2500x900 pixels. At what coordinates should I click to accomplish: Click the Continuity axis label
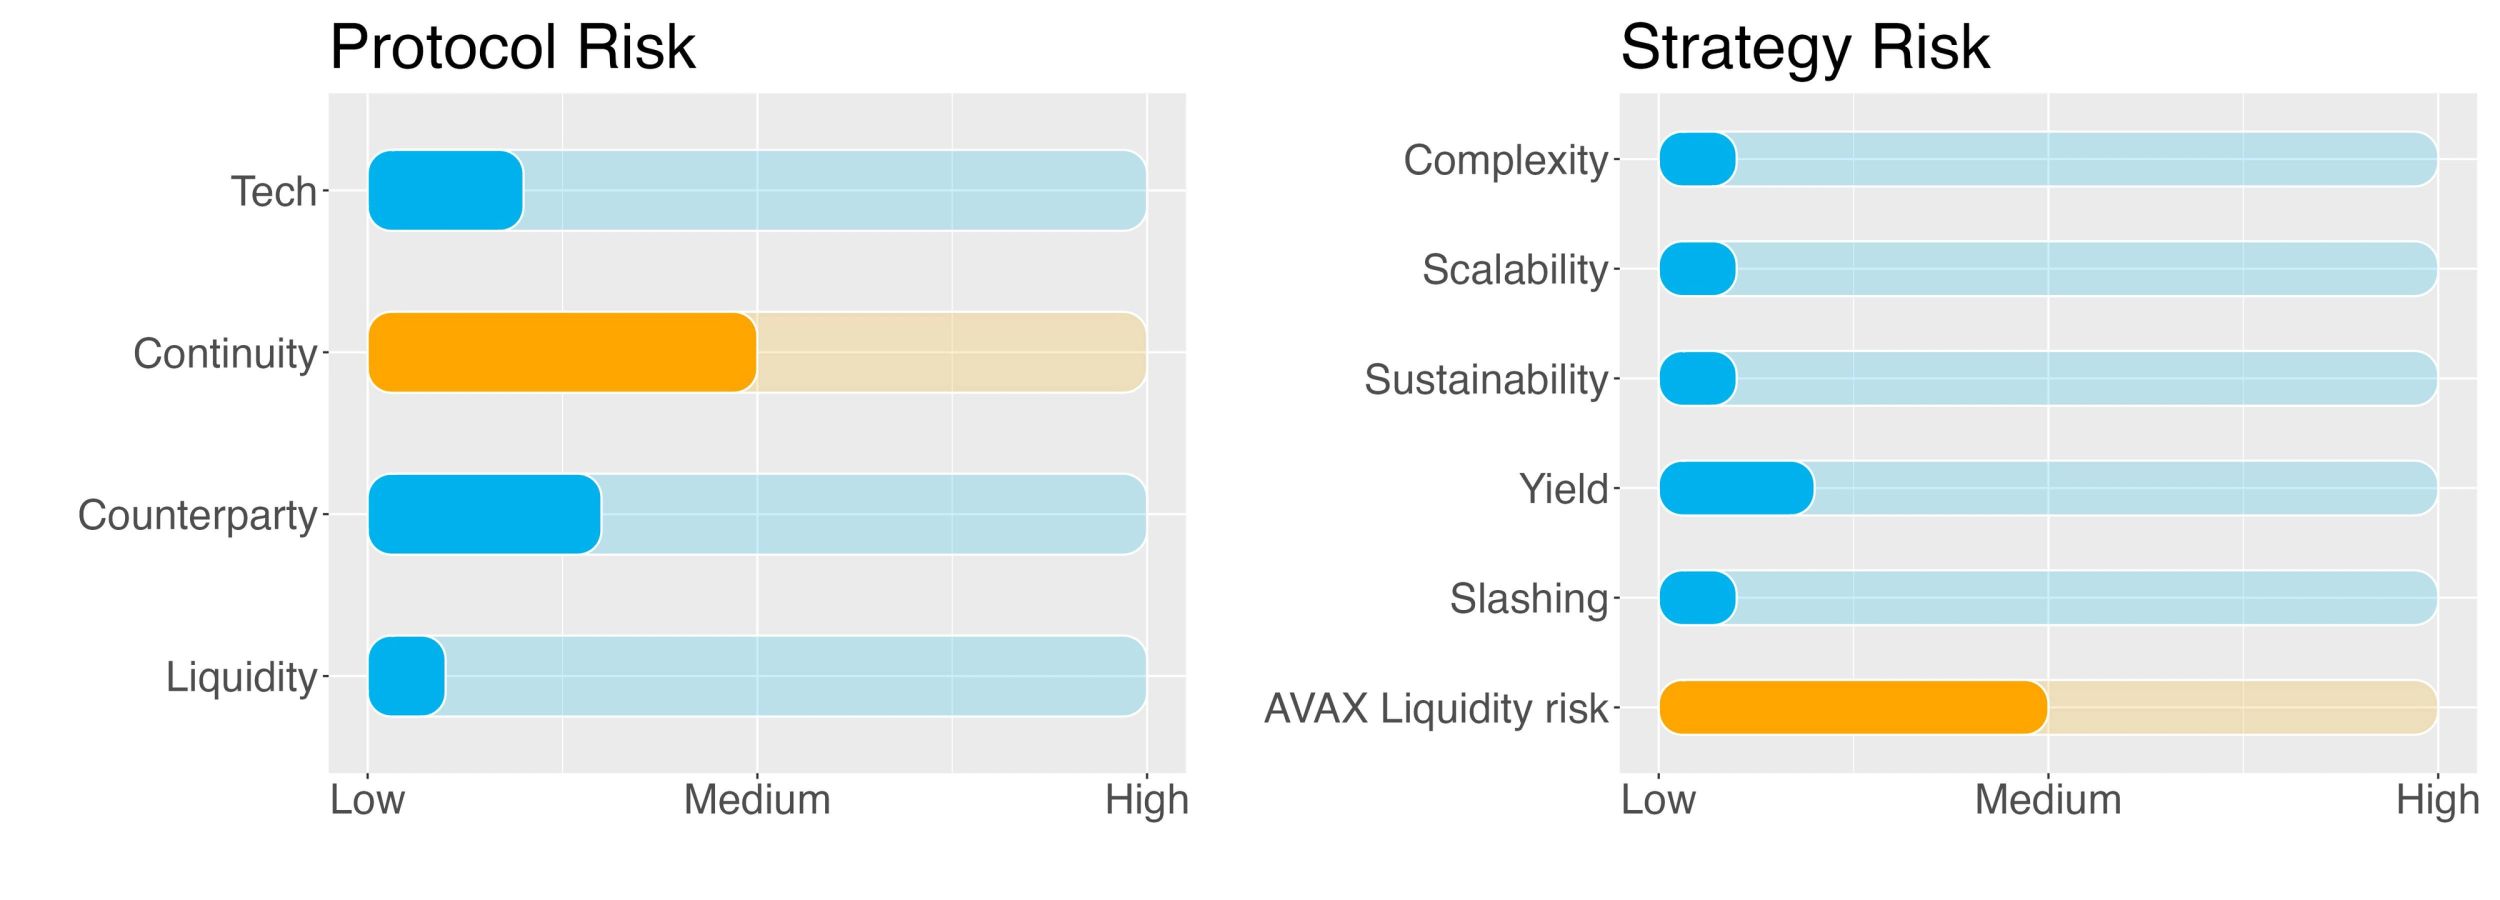(225, 354)
